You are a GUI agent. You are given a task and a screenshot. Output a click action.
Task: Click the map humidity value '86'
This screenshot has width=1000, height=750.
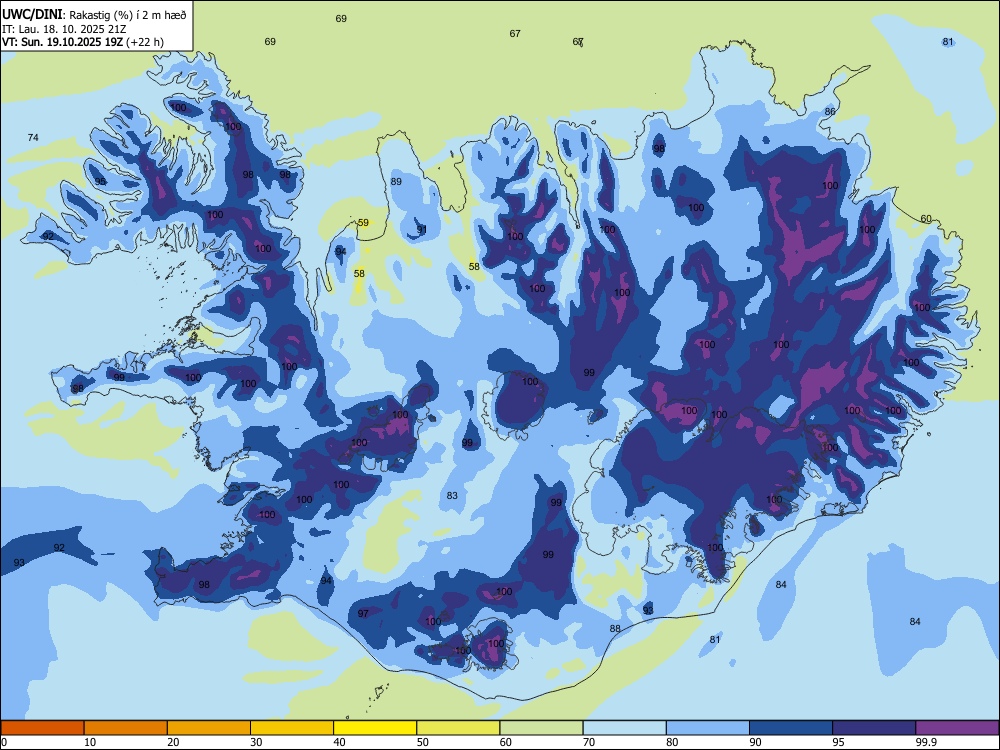click(830, 111)
